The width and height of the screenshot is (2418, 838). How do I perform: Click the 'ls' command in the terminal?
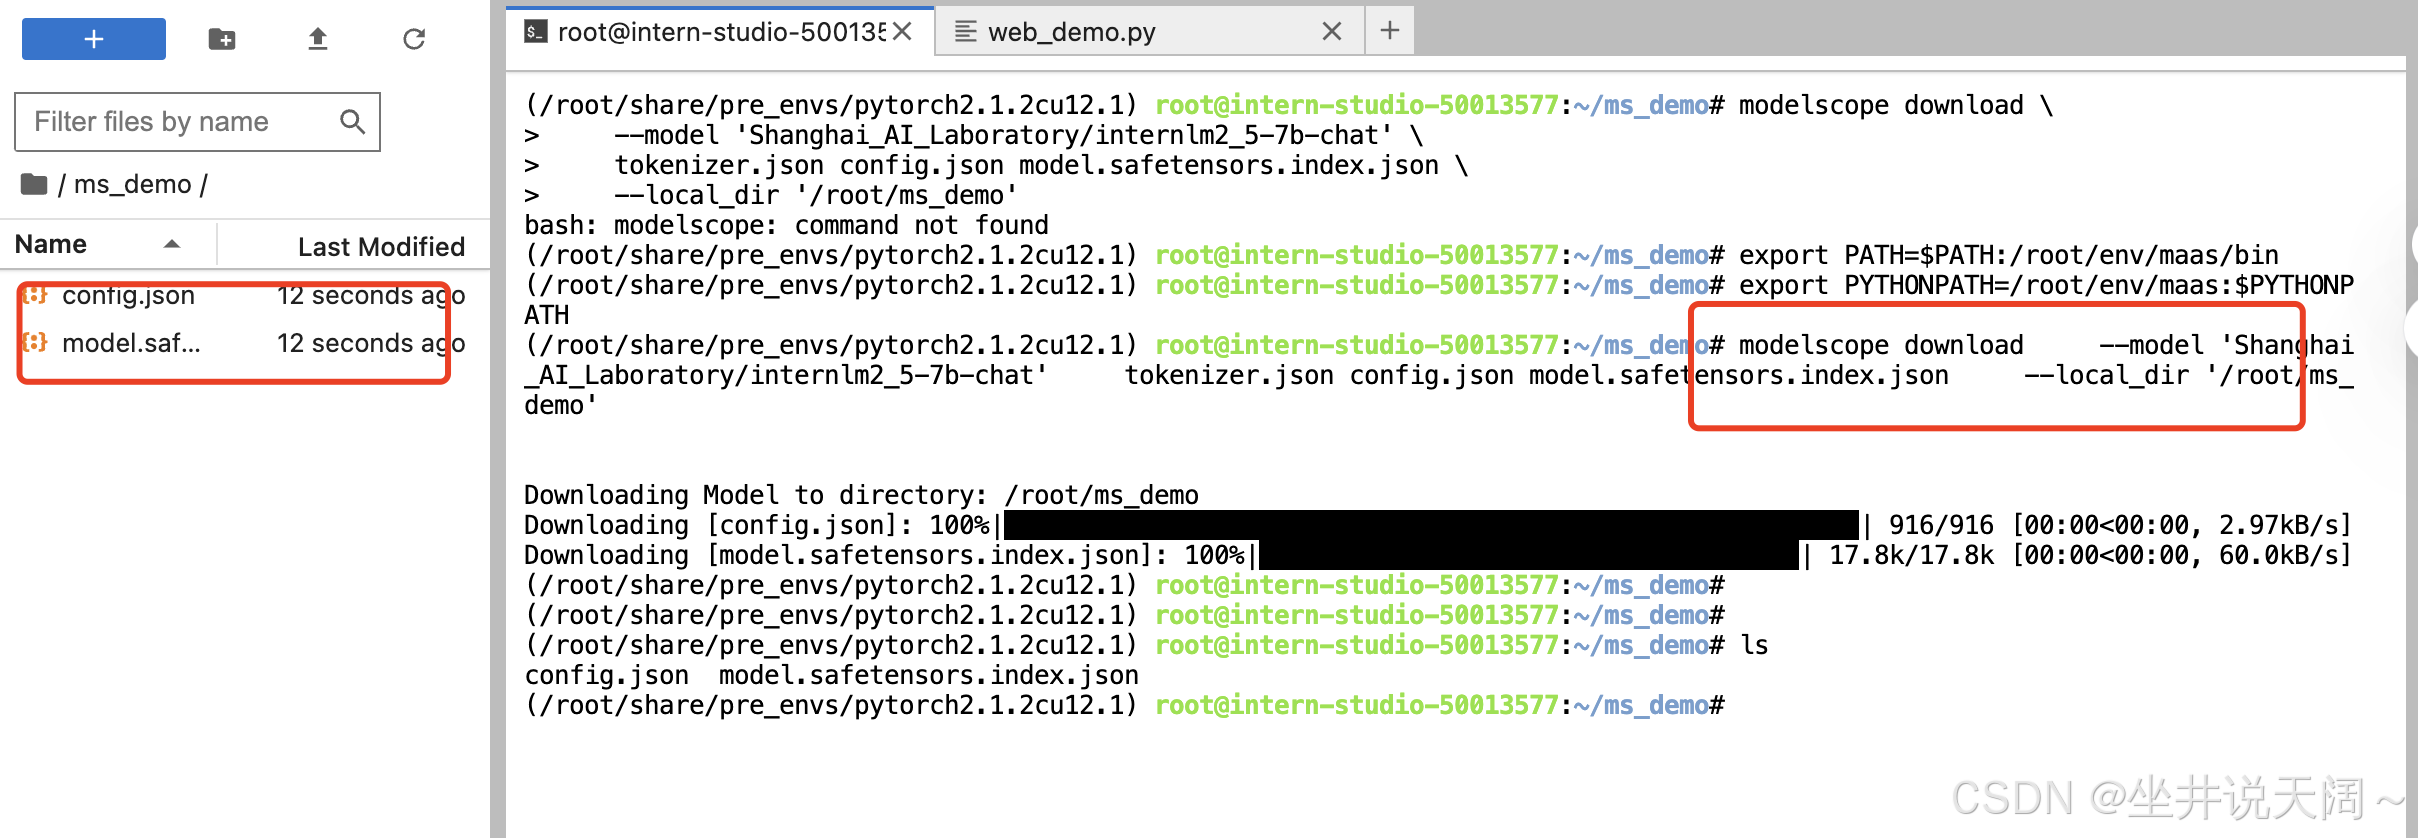(x=1754, y=645)
